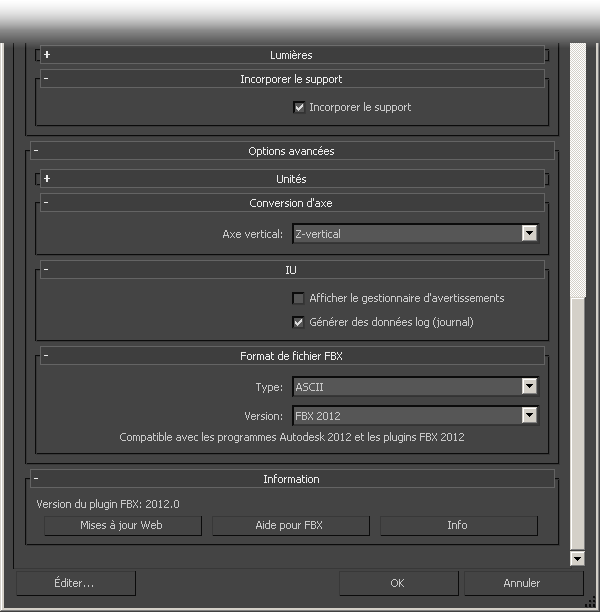Screen dimensions: 600x612
Task: Collapse the Format de fichier FBX rollout
Action: [x=292, y=356]
